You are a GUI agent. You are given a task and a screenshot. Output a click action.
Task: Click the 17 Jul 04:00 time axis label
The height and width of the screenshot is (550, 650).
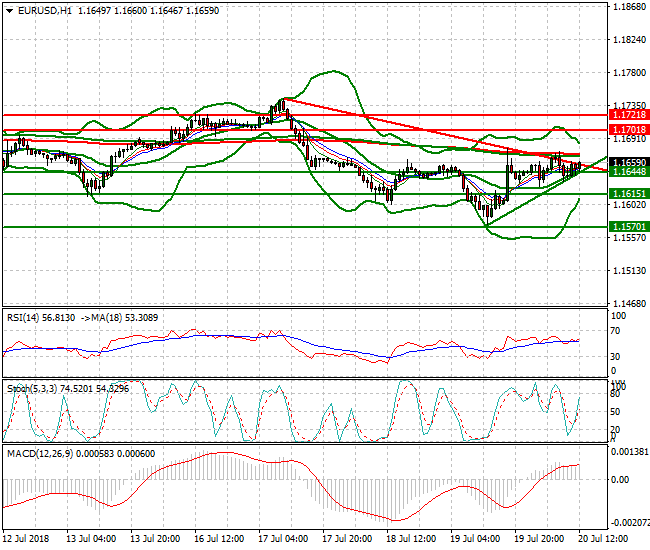point(283,539)
